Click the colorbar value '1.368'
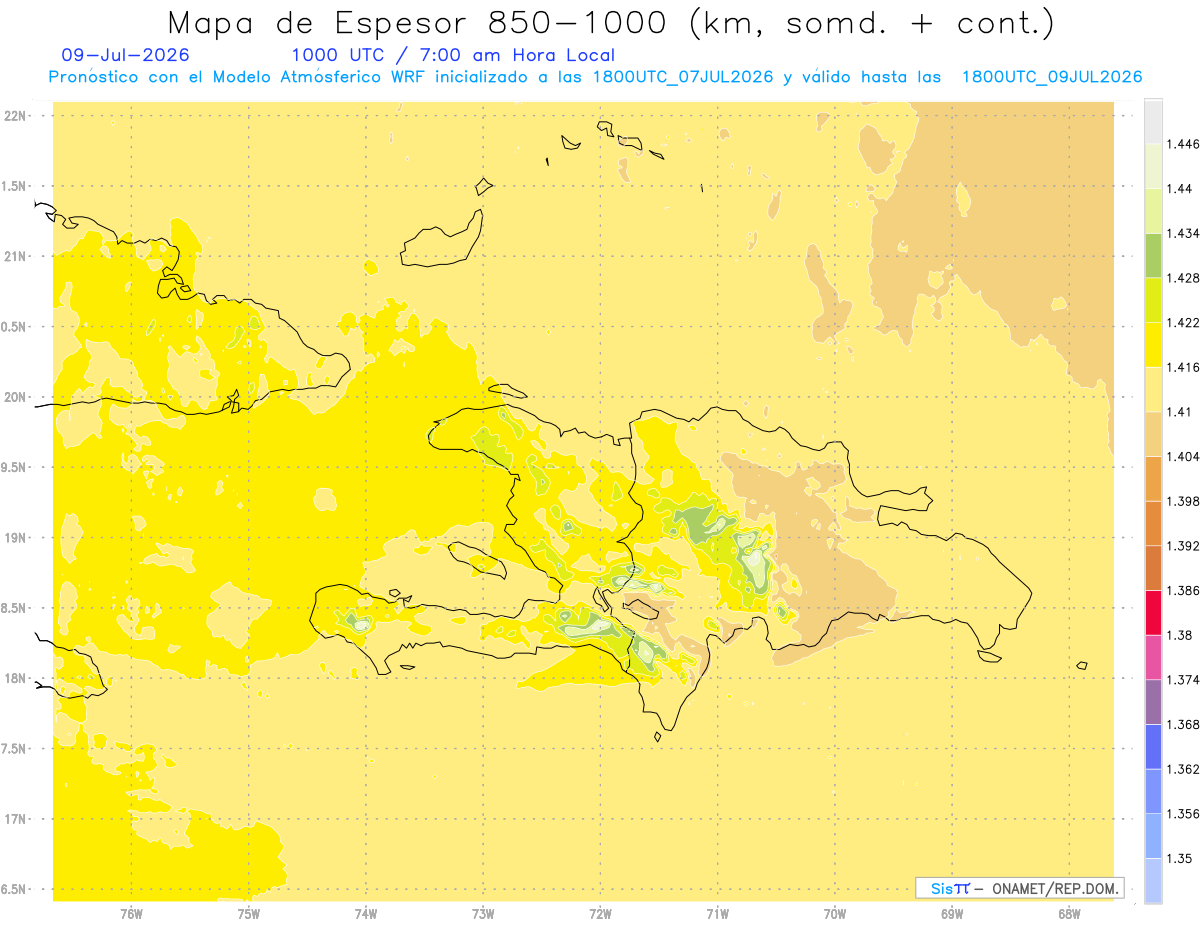 [1183, 724]
